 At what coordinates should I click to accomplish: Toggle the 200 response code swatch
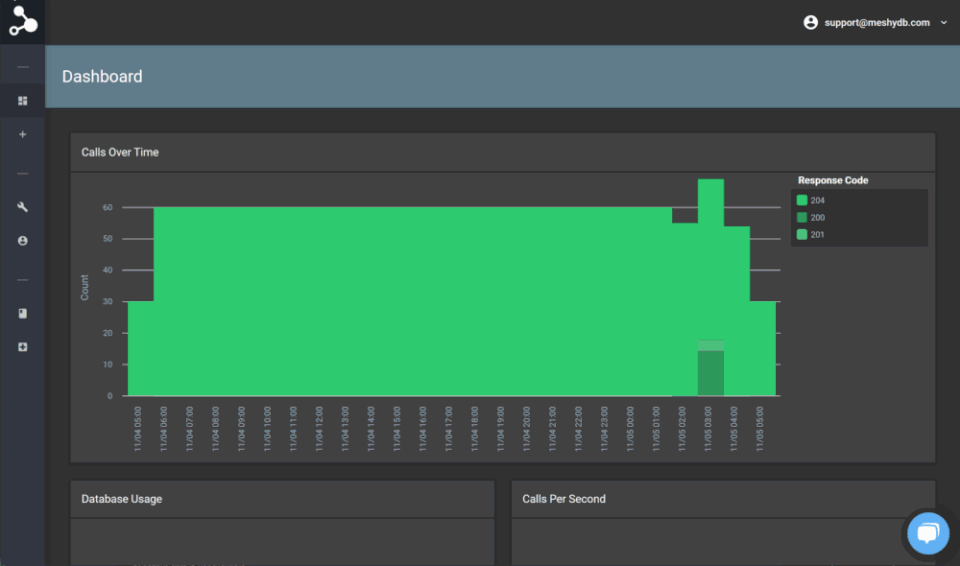coord(802,217)
